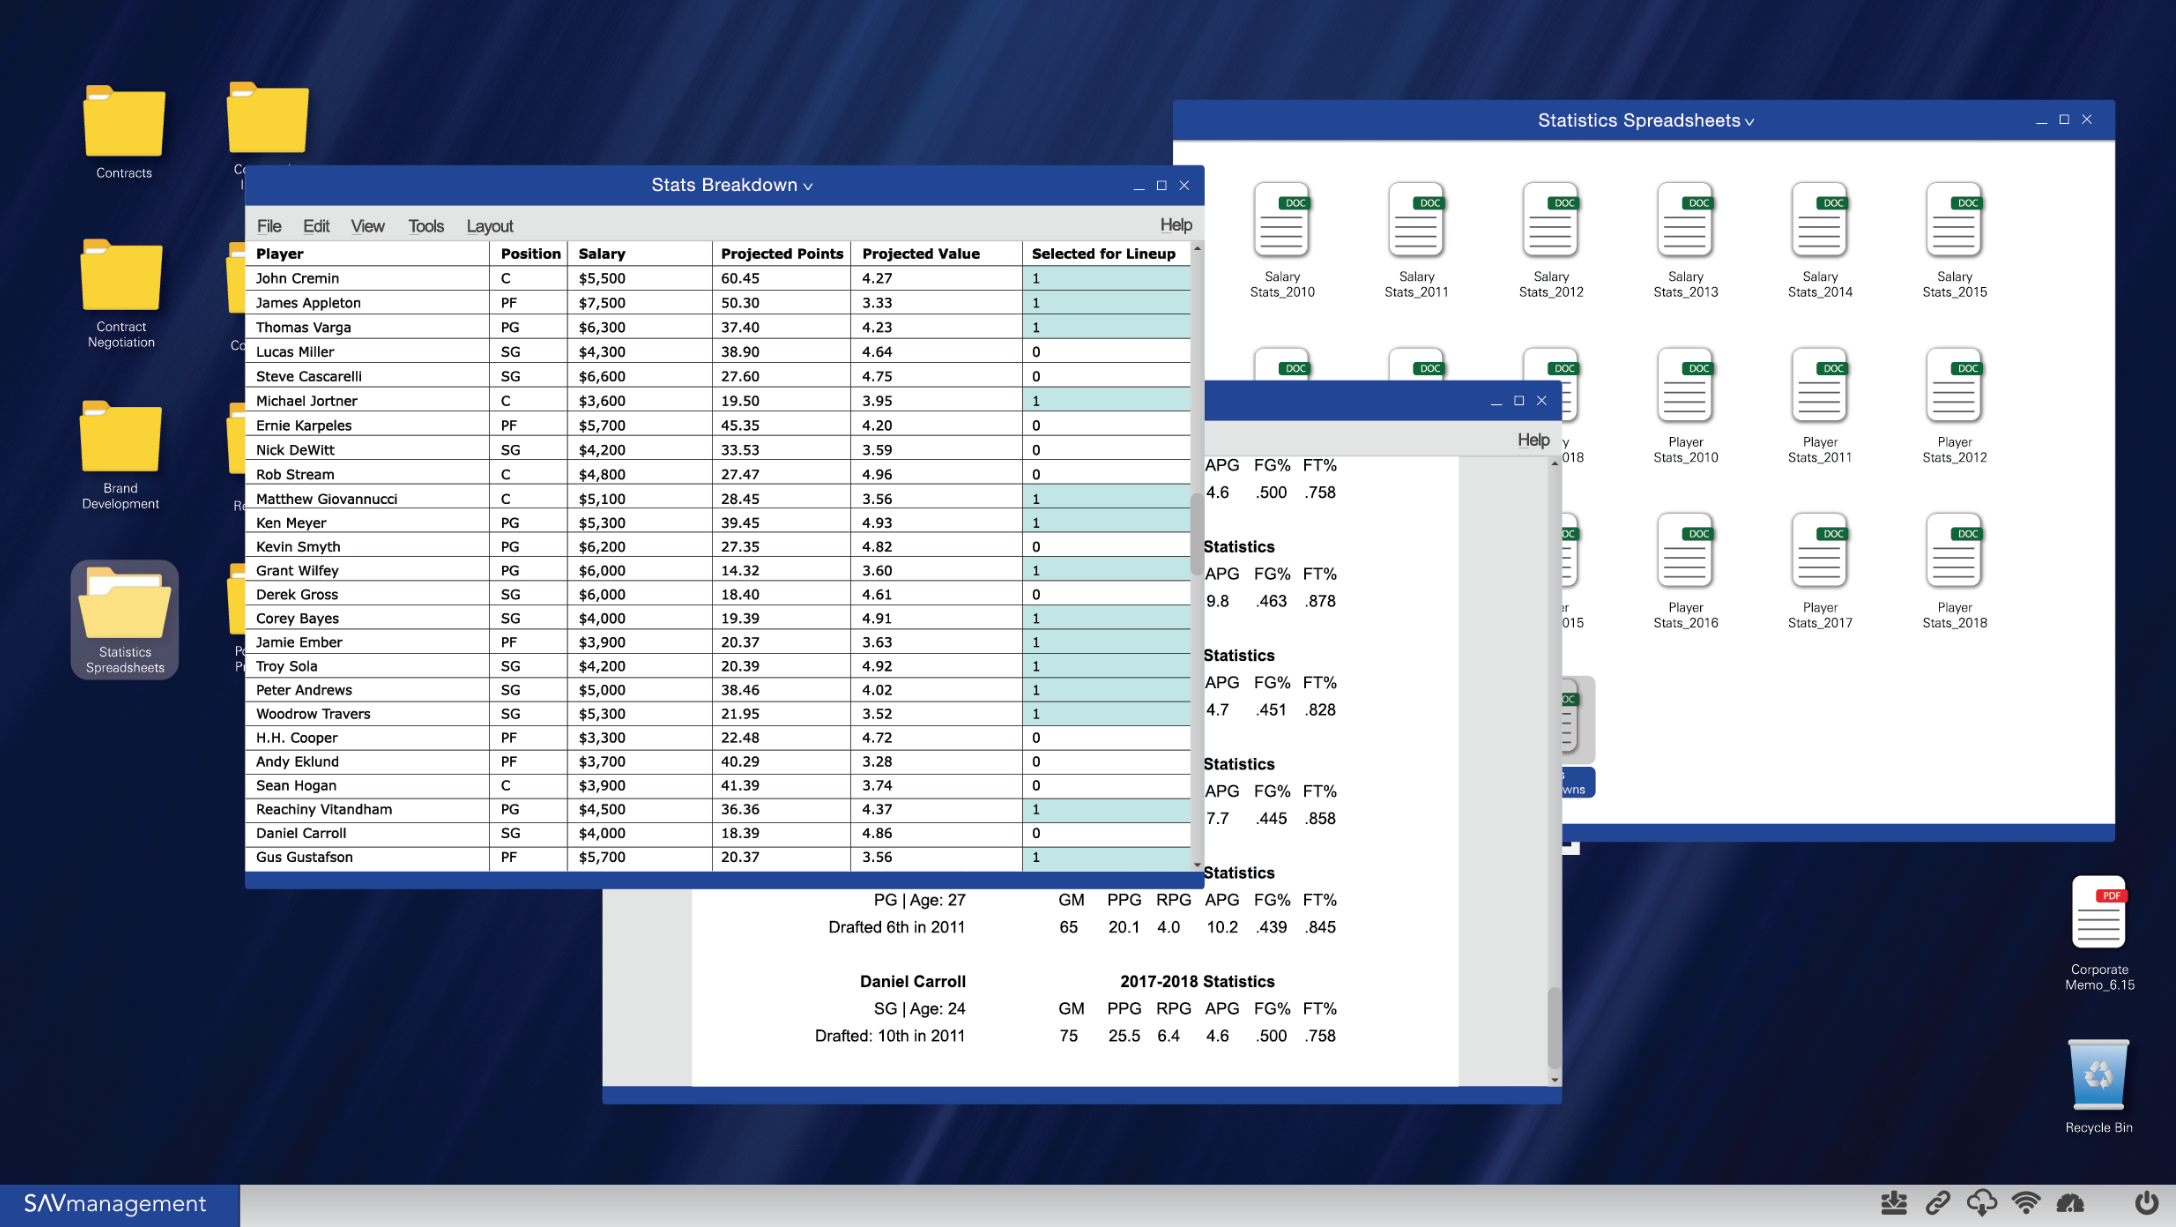Screen dimensions: 2176x1227
Task: Click the cloud download taskbar icon
Action: point(1981,1203)
